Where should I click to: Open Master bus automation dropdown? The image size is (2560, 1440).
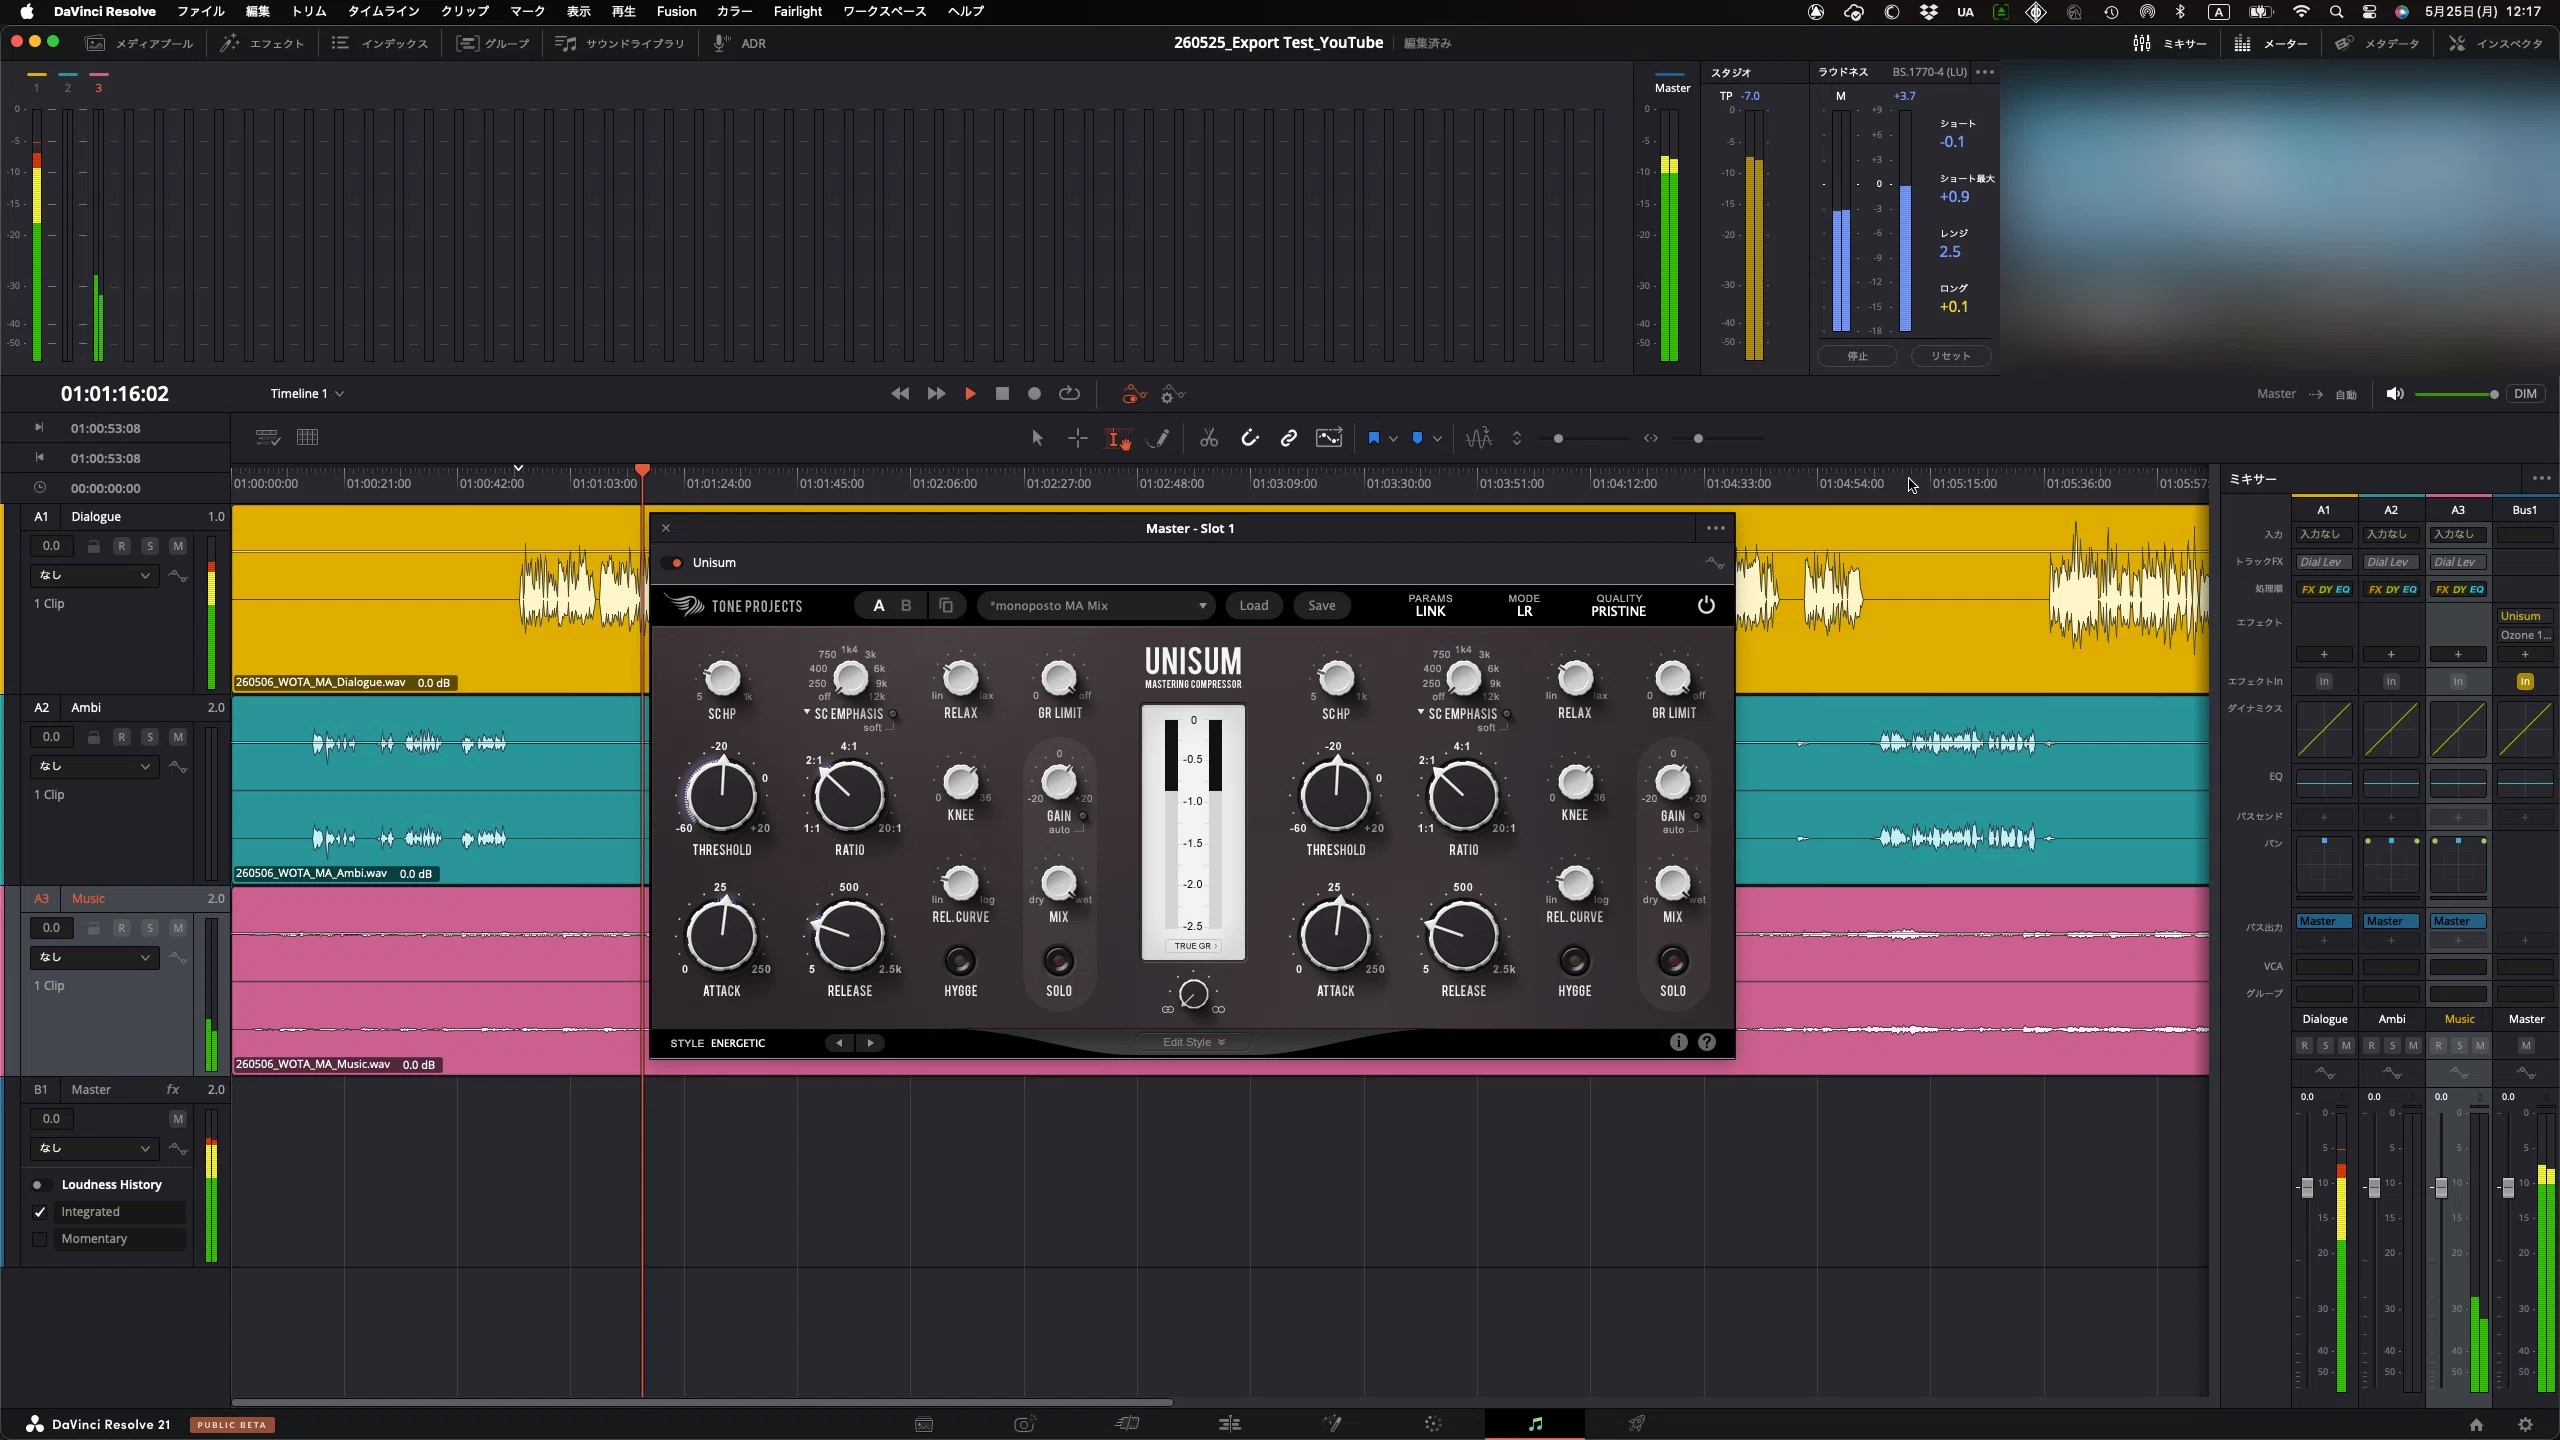[93, 1148]
